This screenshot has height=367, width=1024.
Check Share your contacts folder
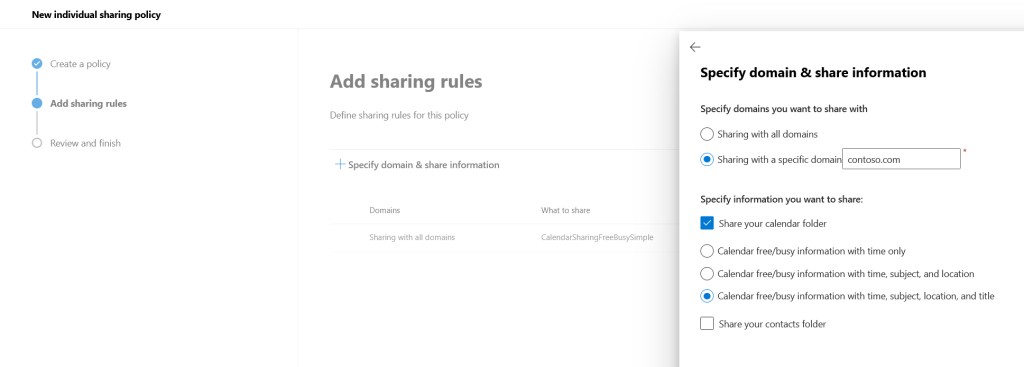[x=707, y=323]
